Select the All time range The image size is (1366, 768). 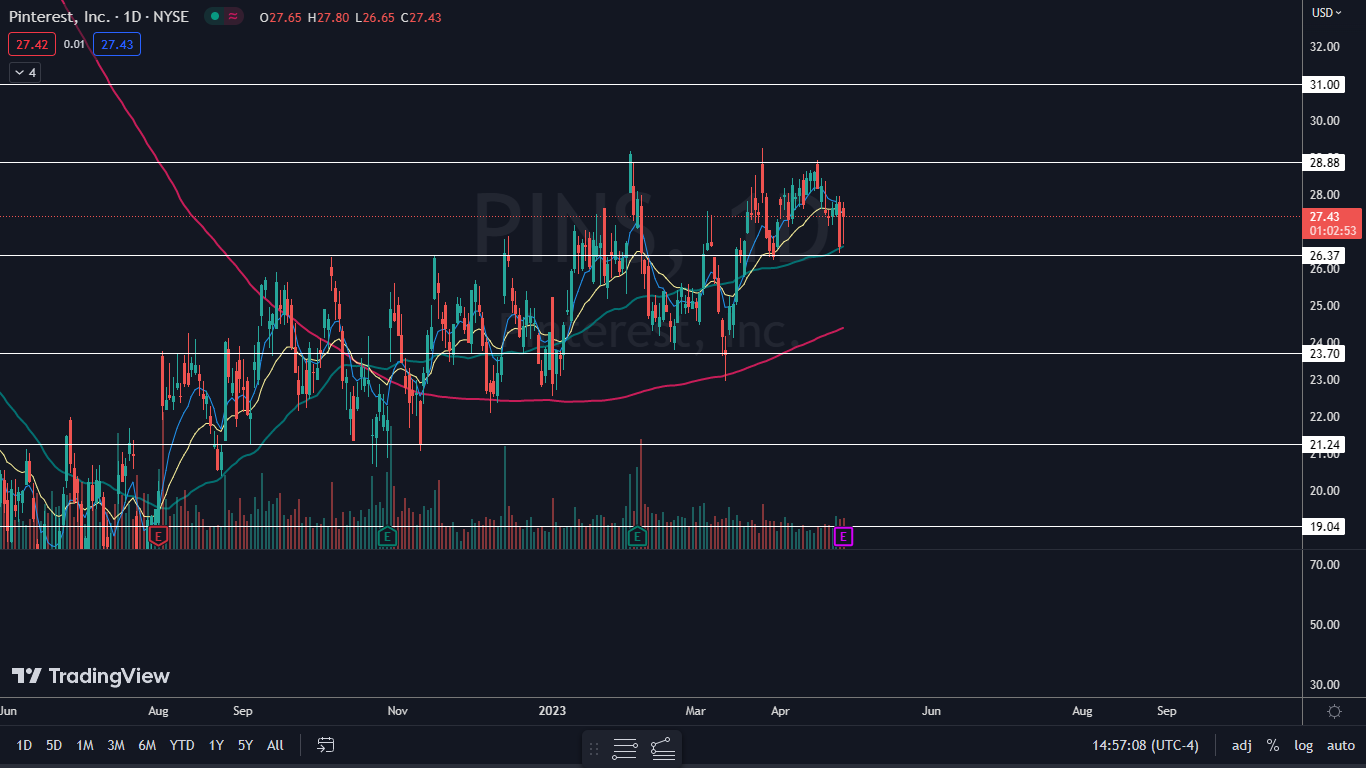tap(275, 745)
